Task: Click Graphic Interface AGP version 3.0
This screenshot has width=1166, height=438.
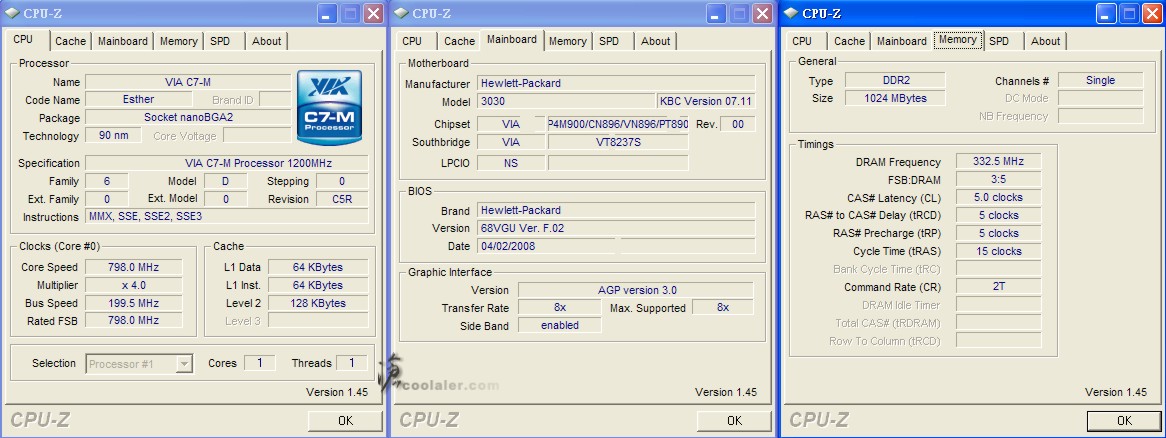Action: coord(636,290)
